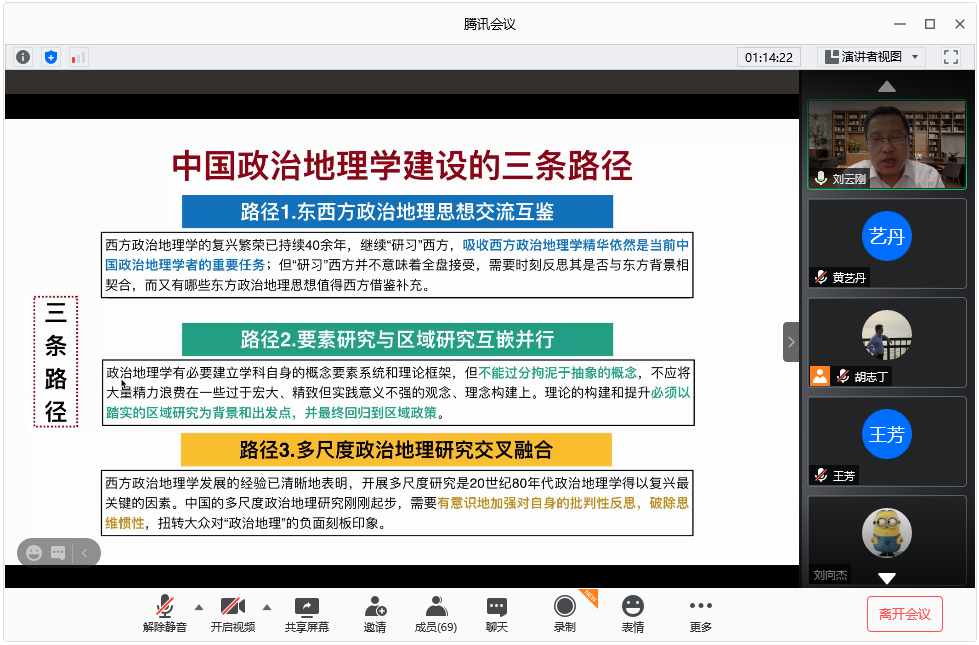Open the 更多 options menu

point(700,613)
